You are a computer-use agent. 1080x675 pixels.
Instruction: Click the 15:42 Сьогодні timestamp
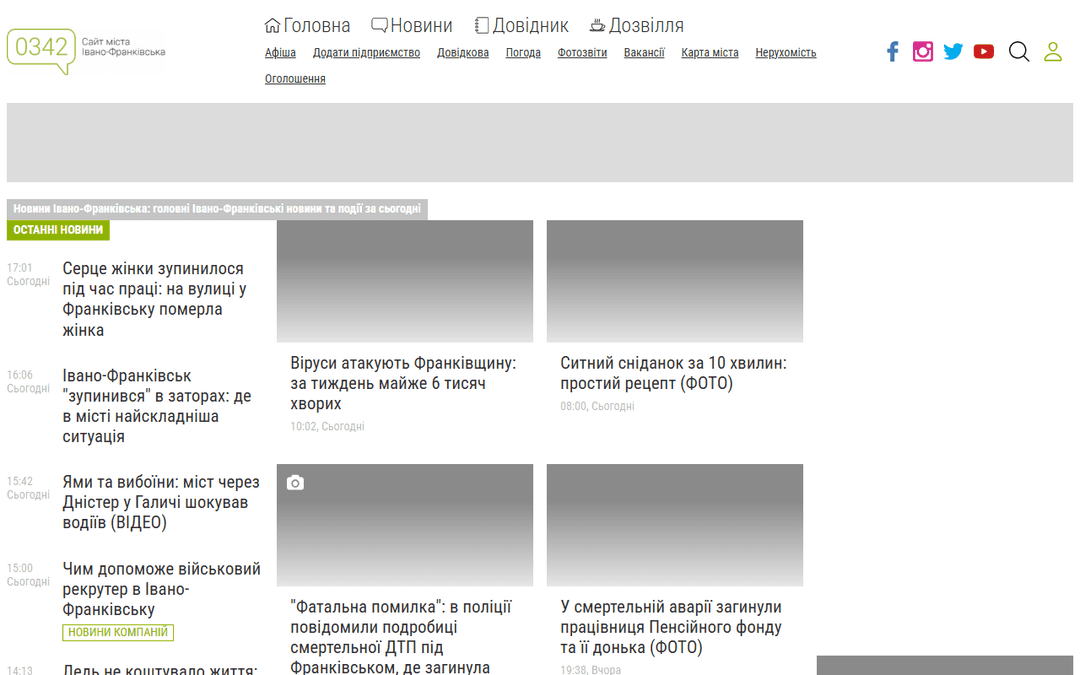click(x=28, y=488)
